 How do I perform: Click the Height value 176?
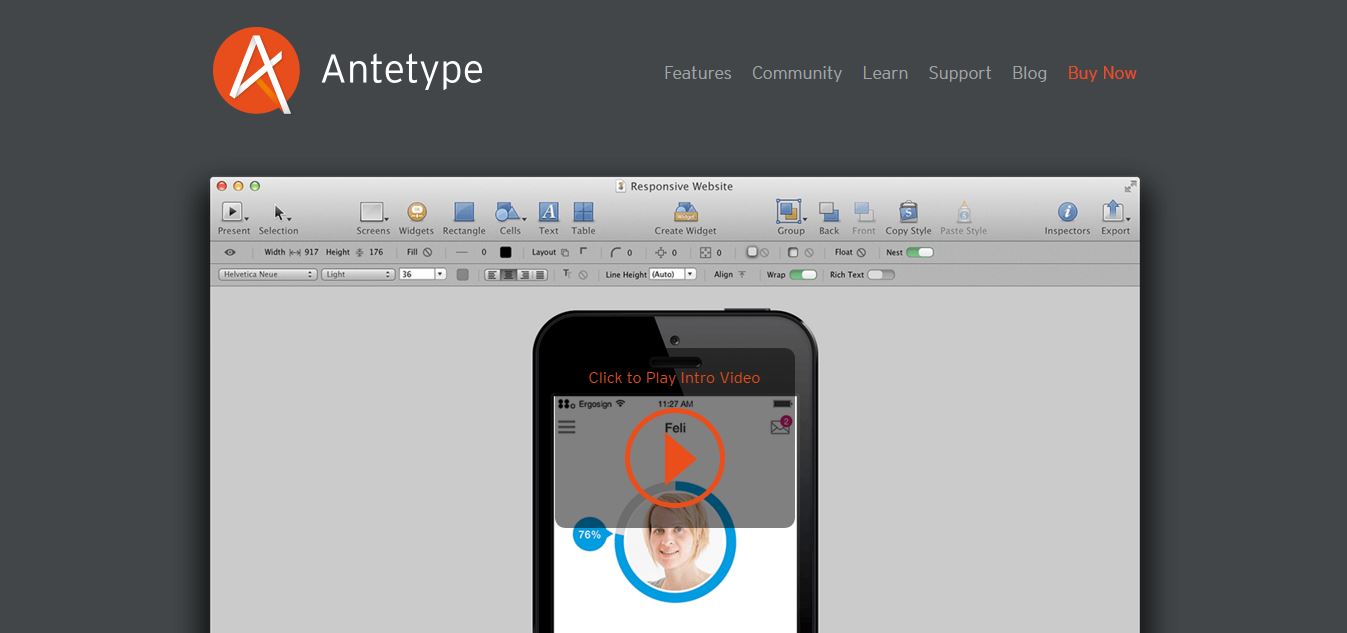(x=376, y=253)
